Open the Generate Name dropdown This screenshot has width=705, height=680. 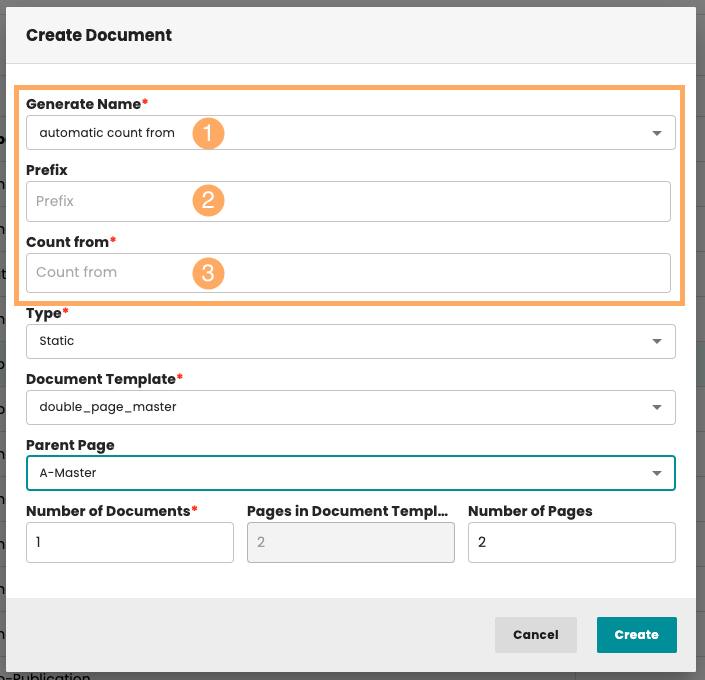point(350,133)
